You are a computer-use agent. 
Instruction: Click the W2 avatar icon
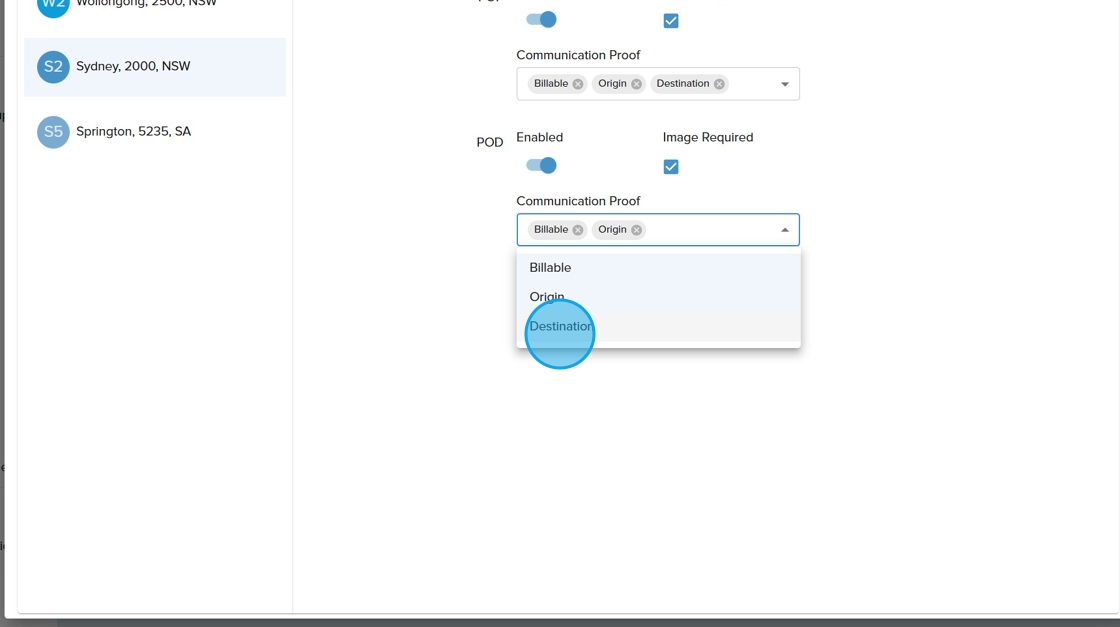click(x=53, y=5)
